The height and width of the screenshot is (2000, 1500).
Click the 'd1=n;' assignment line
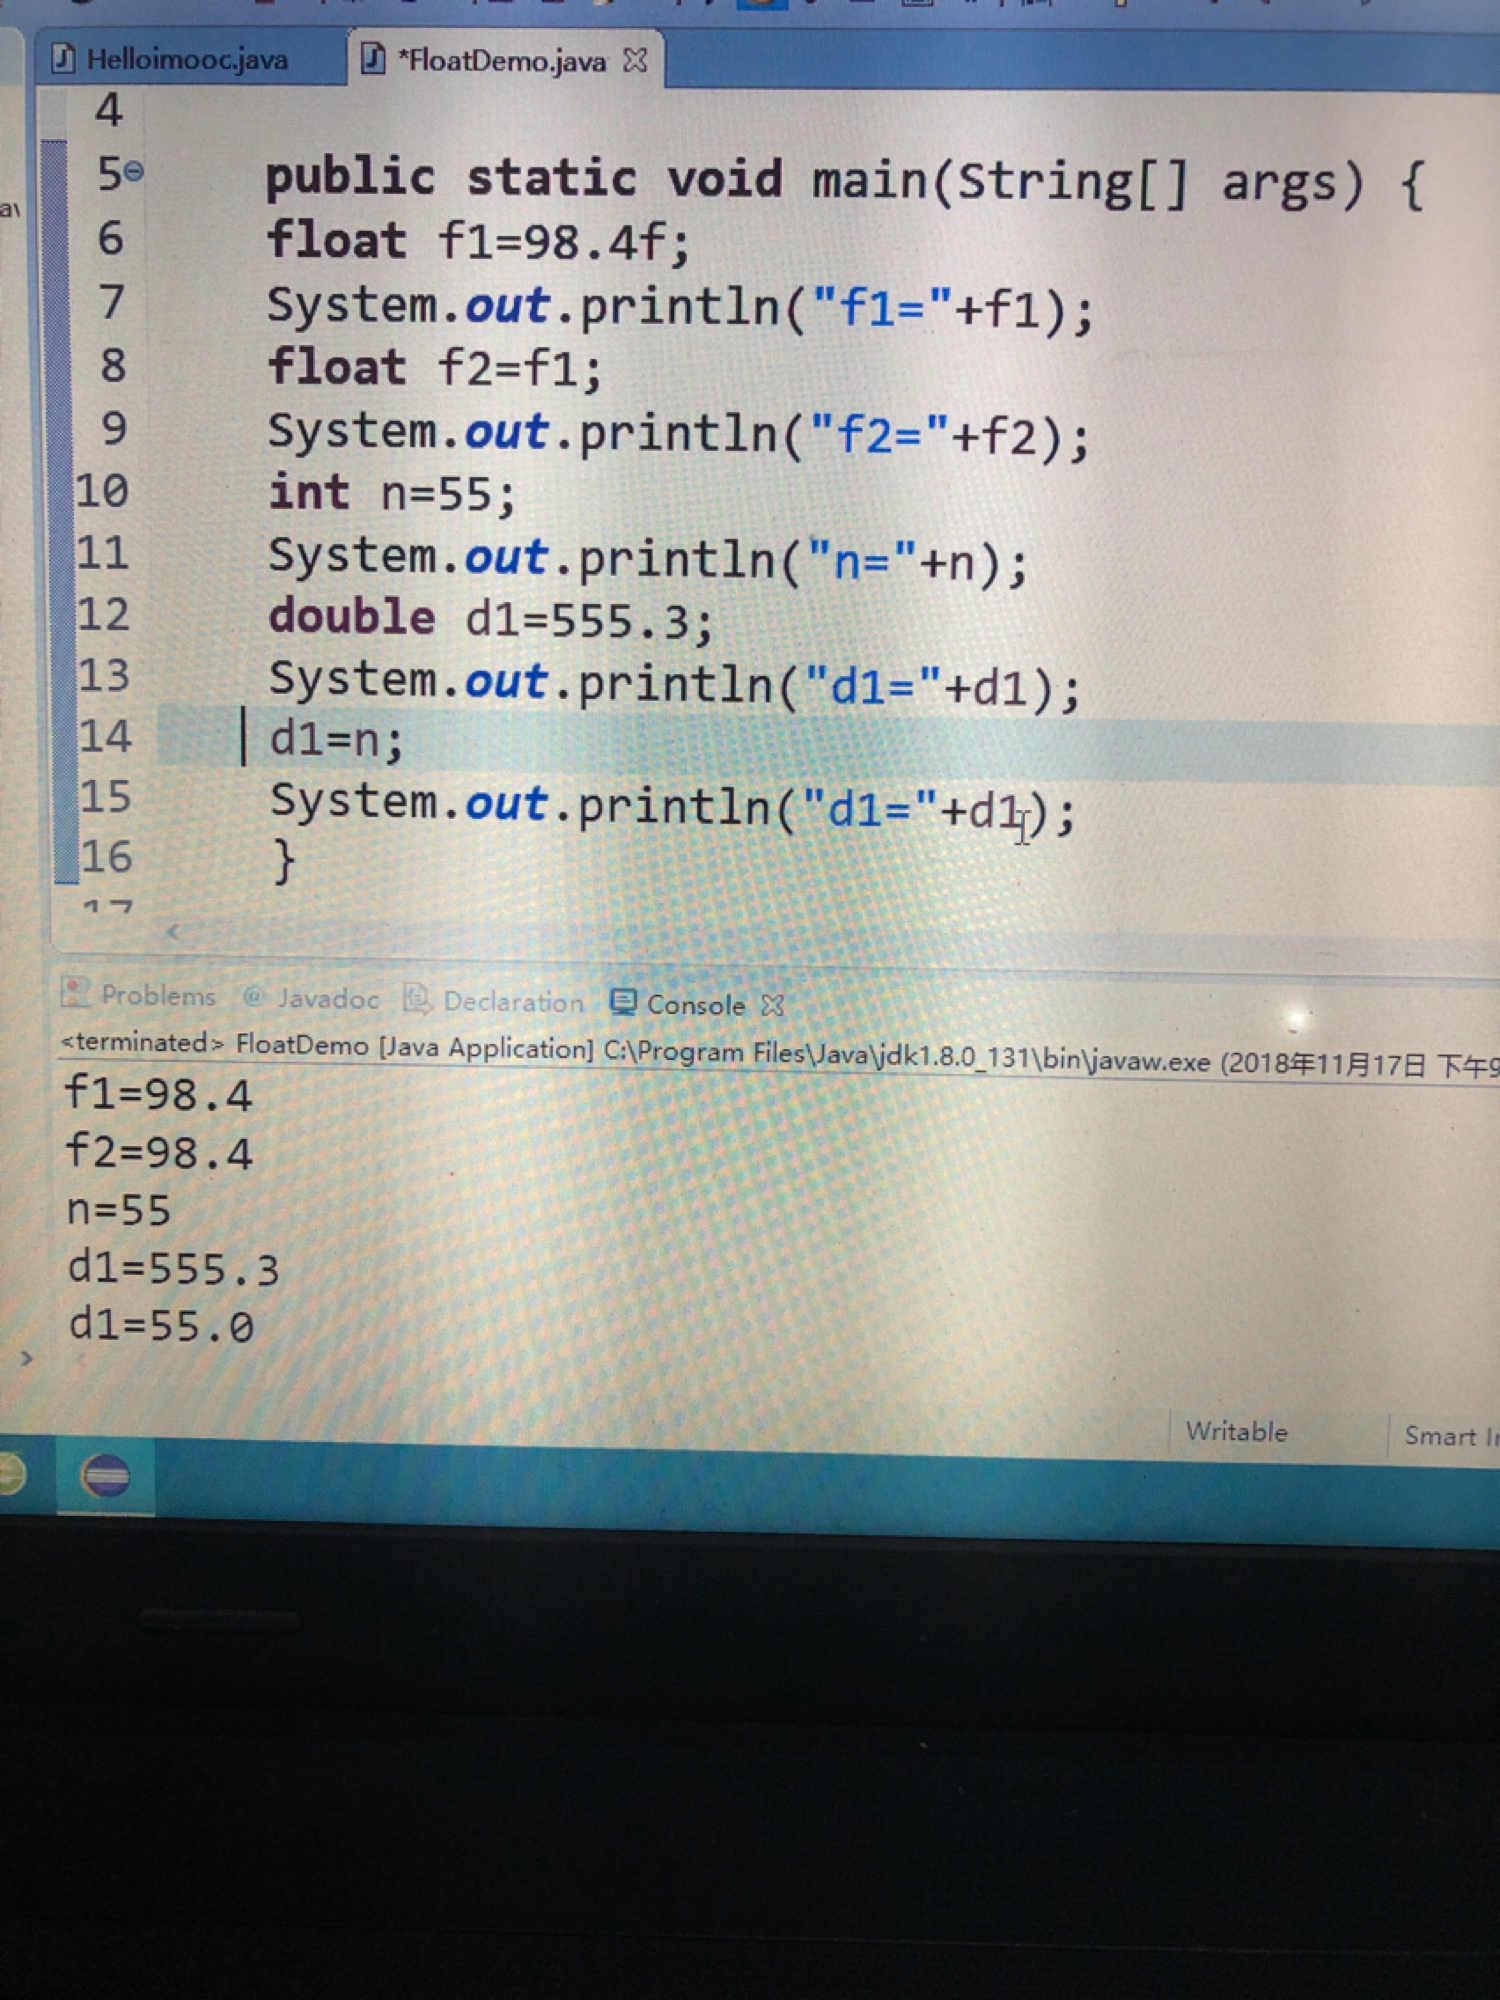click(336, 740)
